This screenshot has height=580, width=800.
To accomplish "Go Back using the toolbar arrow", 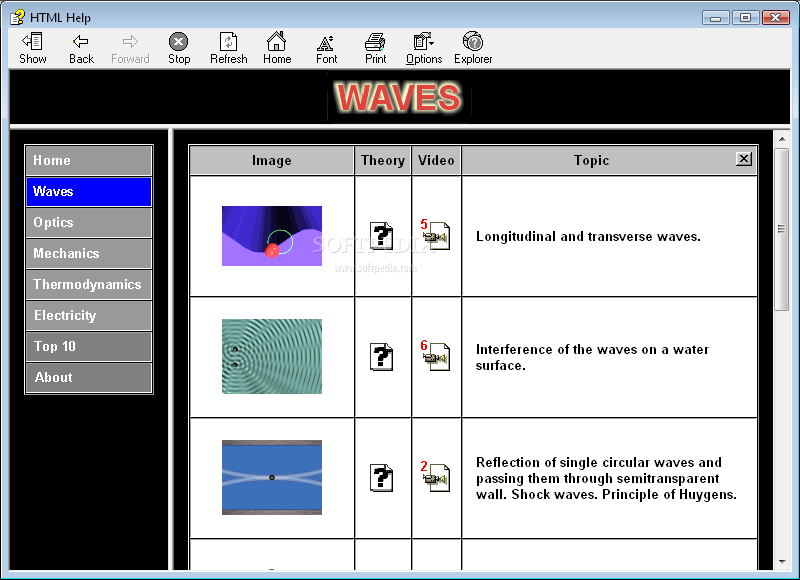I will [x=81, y=48].
